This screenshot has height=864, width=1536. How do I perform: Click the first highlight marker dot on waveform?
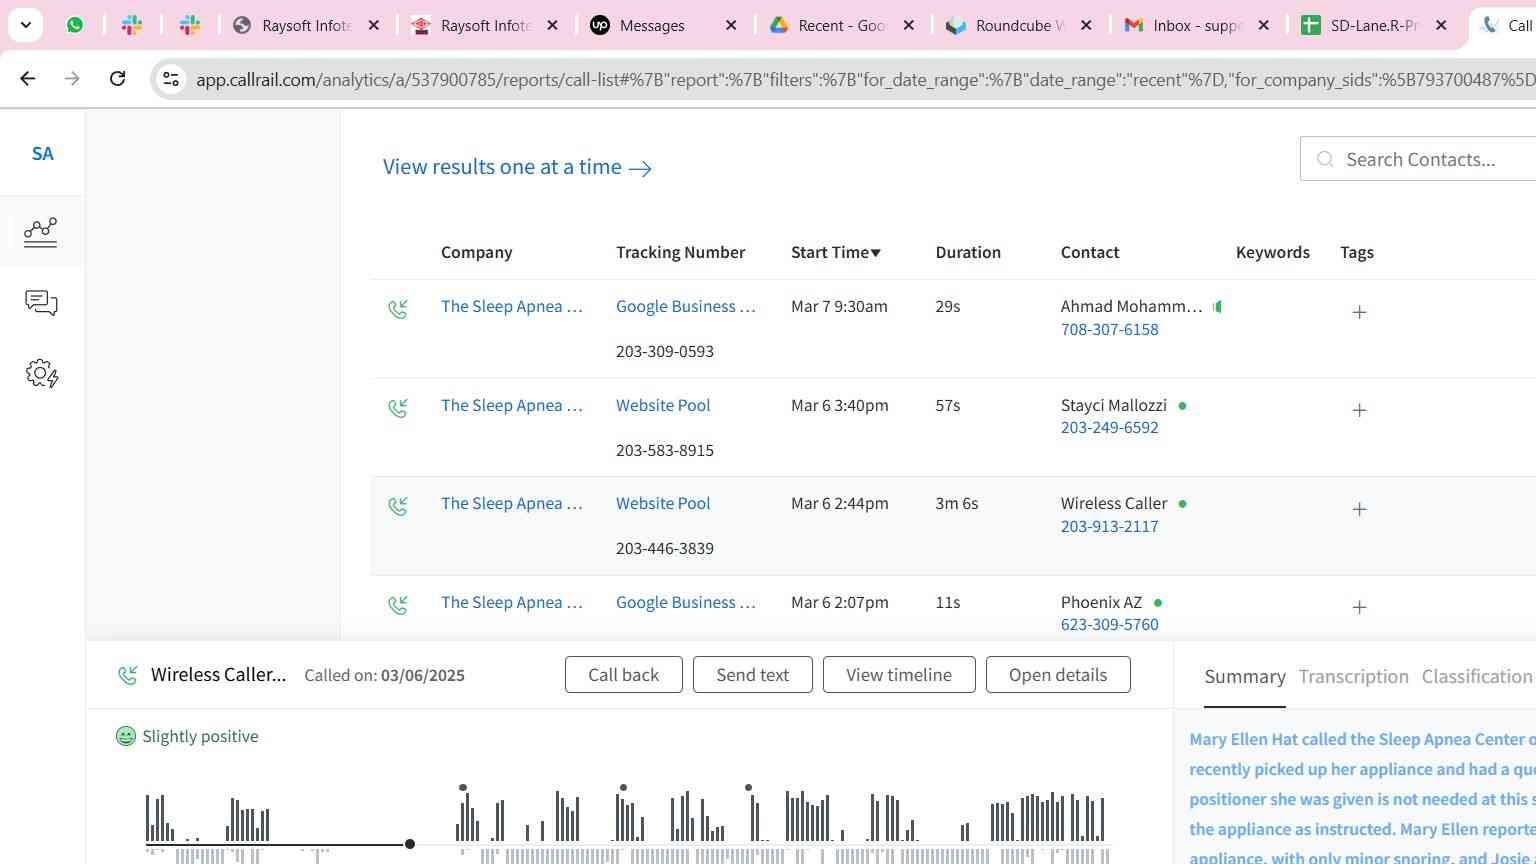[x=463, y=788]
